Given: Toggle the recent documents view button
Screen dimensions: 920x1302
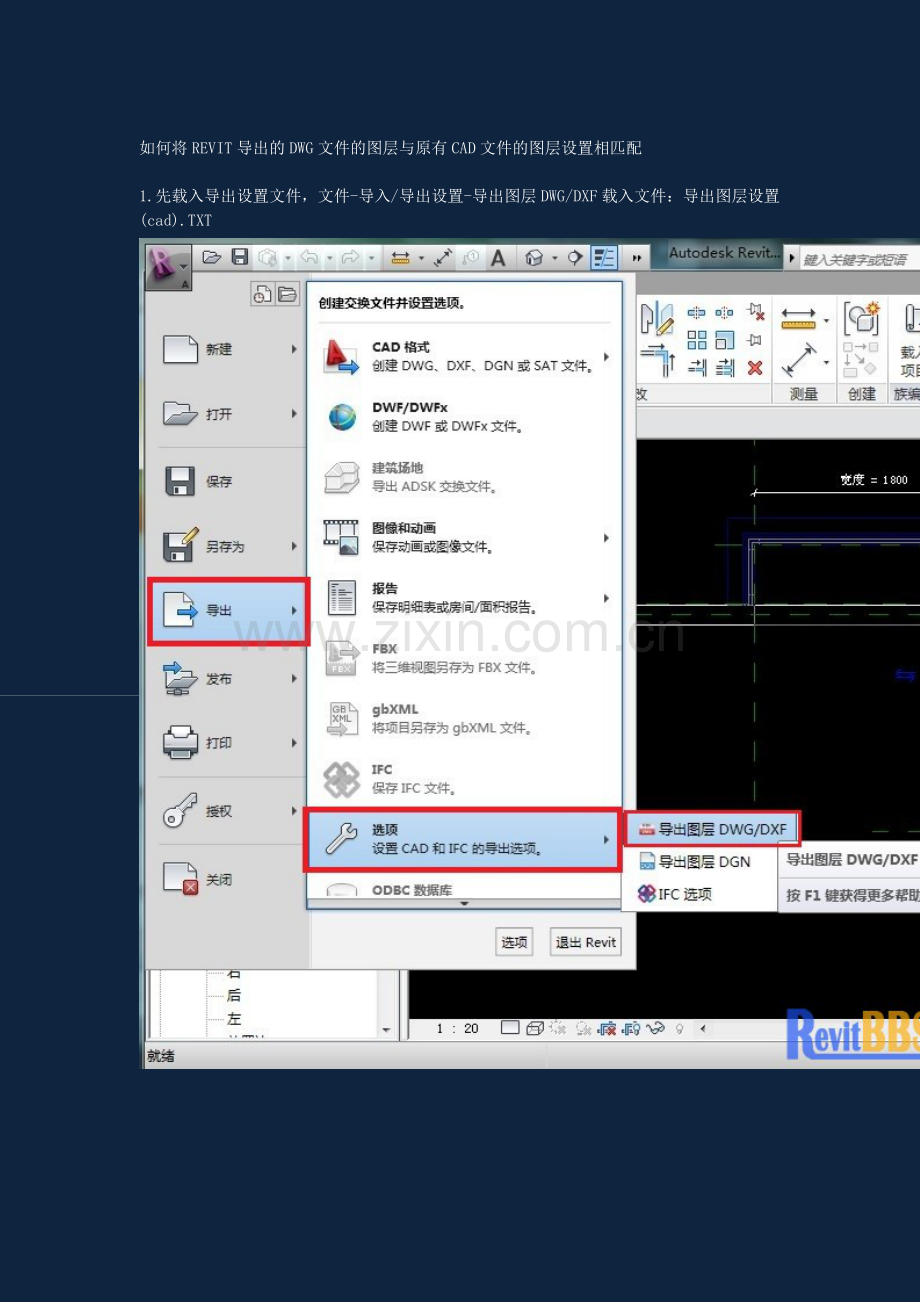Looking at the screenshot, I should click(262, 294).
